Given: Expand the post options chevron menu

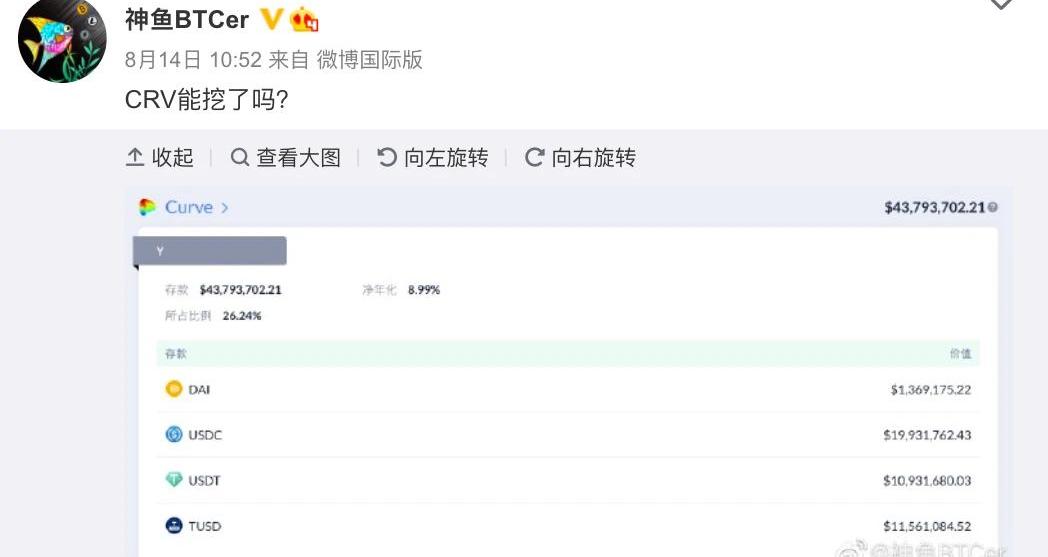Looking at the screenshot, I should coord(1001,5).
